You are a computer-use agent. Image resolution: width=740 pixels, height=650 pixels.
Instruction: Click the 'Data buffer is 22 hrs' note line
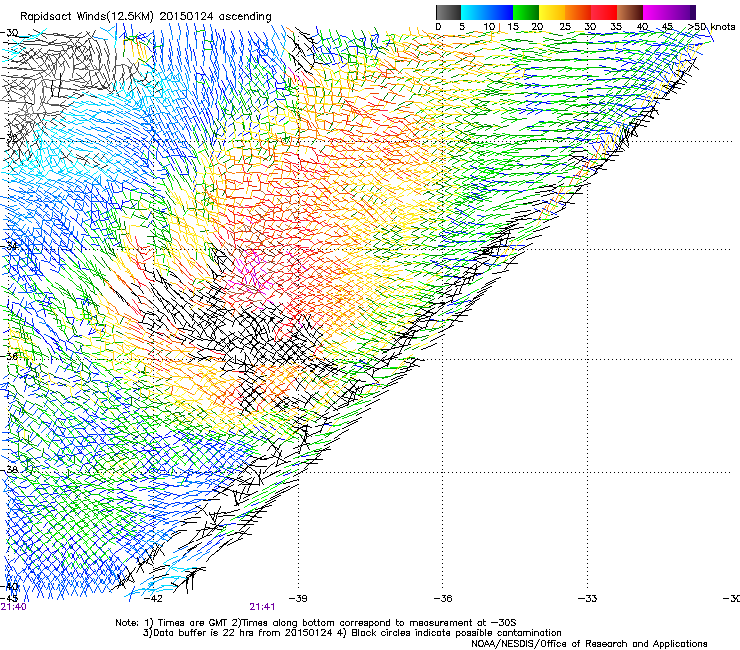(352, 633)
